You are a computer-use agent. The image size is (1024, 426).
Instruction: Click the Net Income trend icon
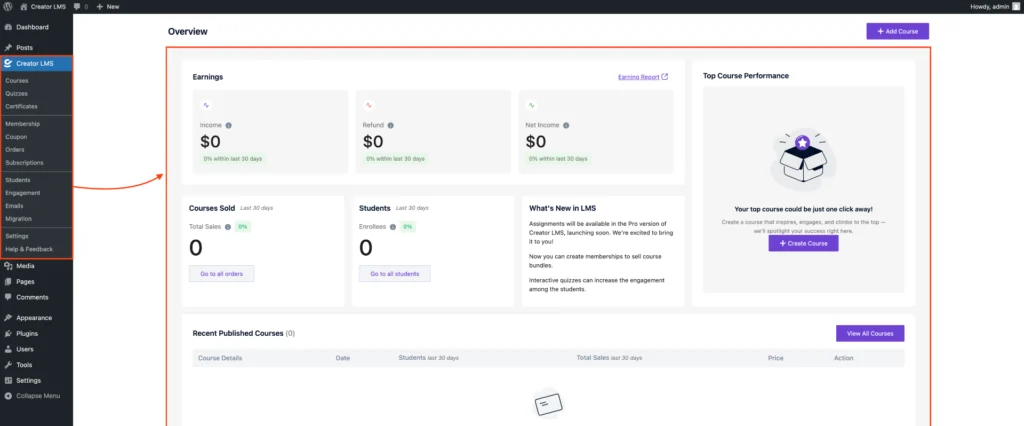point(532,105)
